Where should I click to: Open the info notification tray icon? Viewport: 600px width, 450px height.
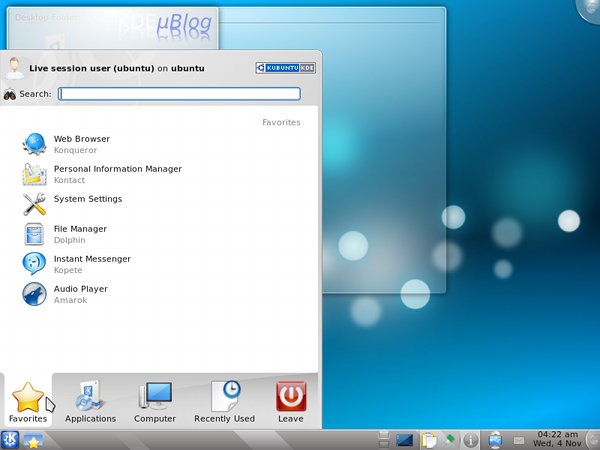click(x=471, y=440)
